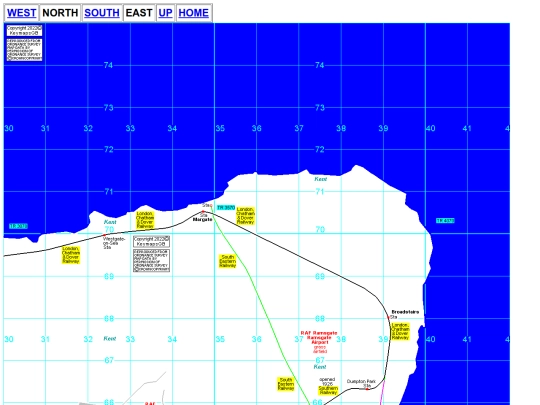Click the London Chatham & Dover label beside TR 3070
This screenshot has height=405, width=540.
pyautogui.click(x=246, y=216)
